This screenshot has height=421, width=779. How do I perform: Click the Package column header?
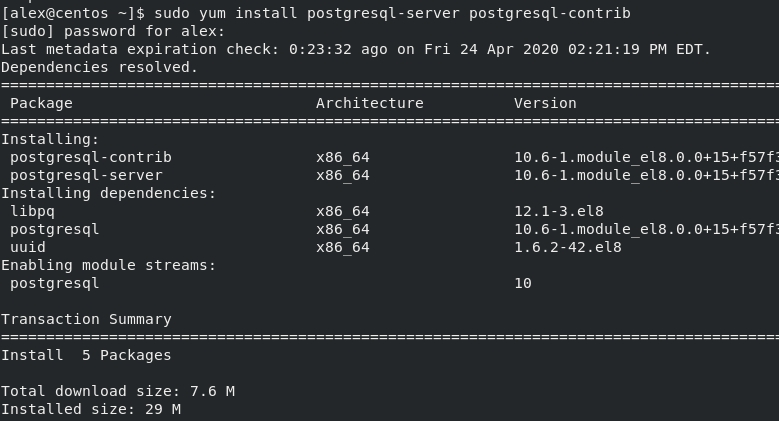[41, 103]
